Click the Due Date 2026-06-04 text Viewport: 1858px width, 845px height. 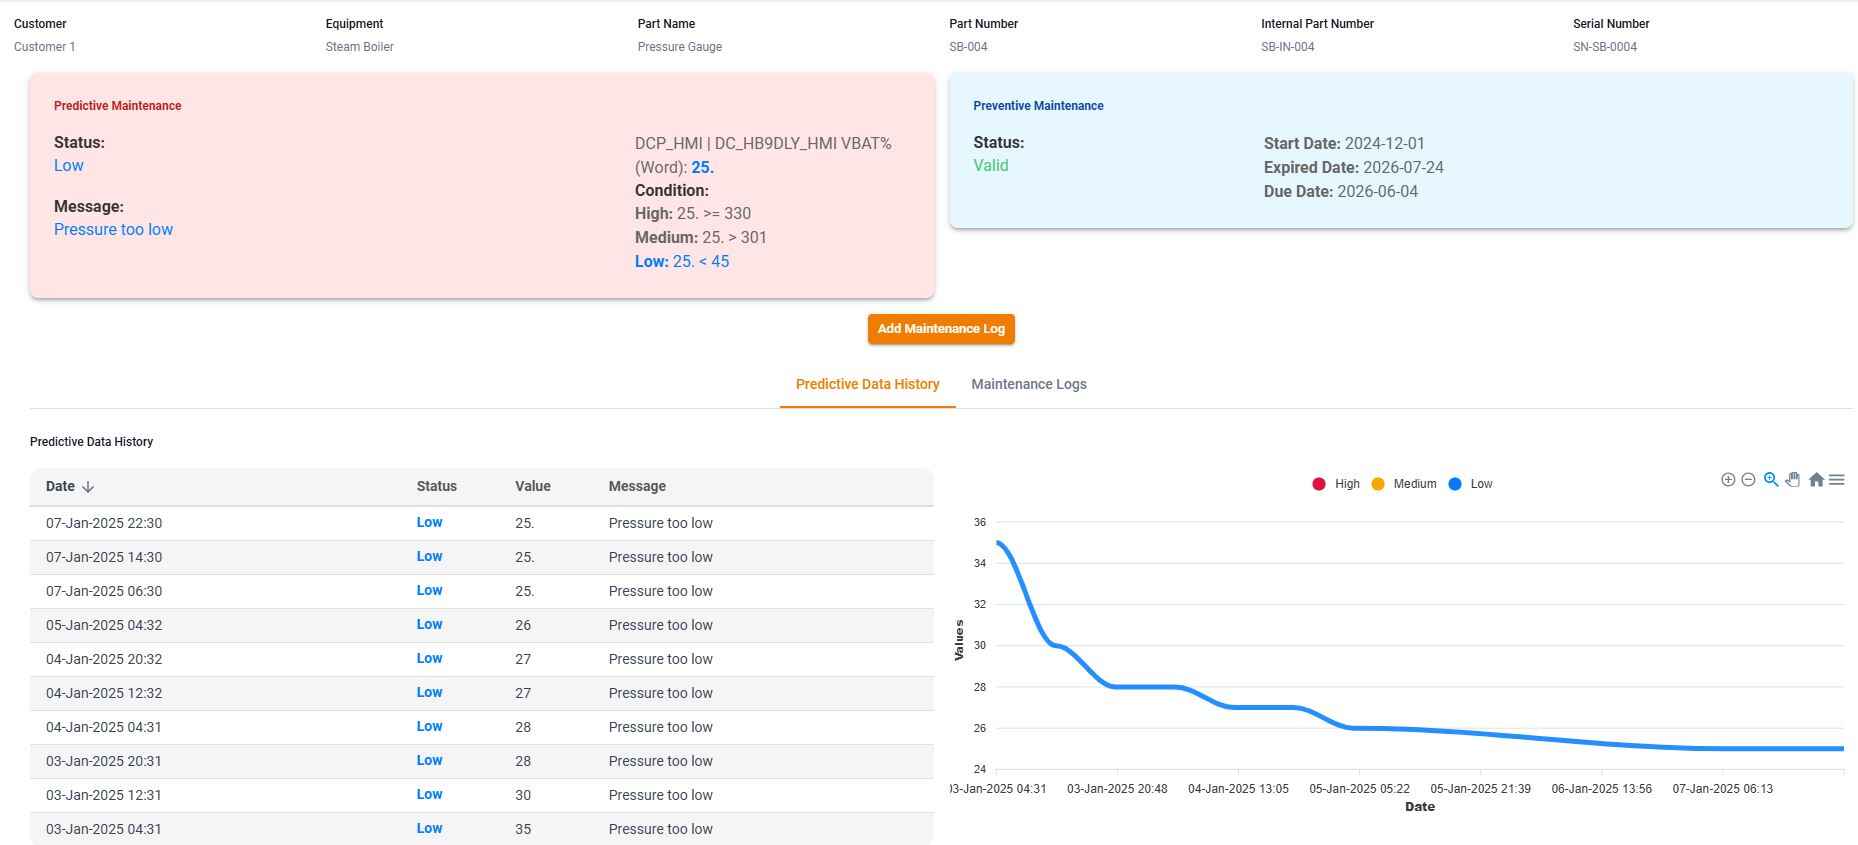click(1340, 192)
